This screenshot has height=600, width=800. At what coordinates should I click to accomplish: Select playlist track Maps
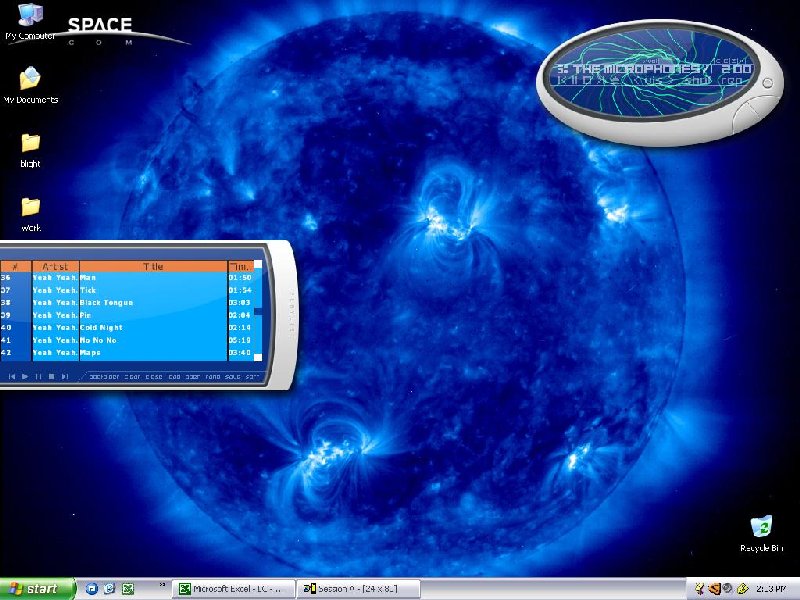[x=127, y=353]
